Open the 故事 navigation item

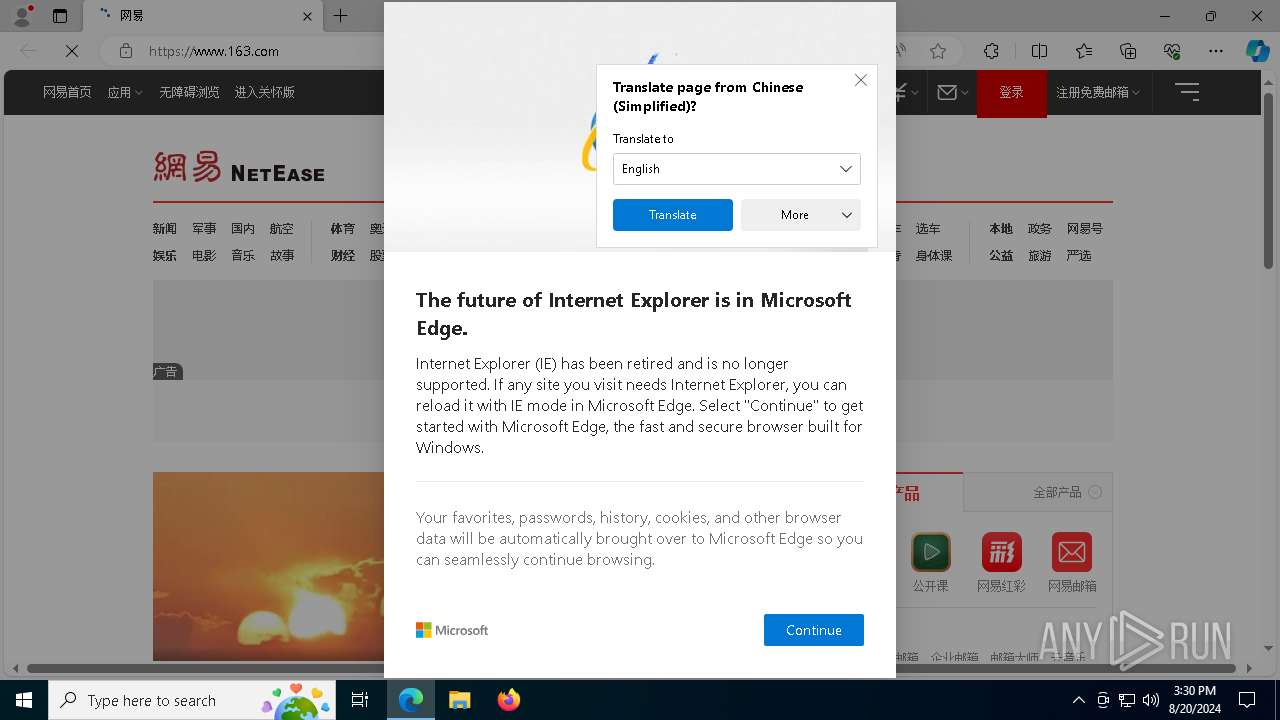[282, 256]
